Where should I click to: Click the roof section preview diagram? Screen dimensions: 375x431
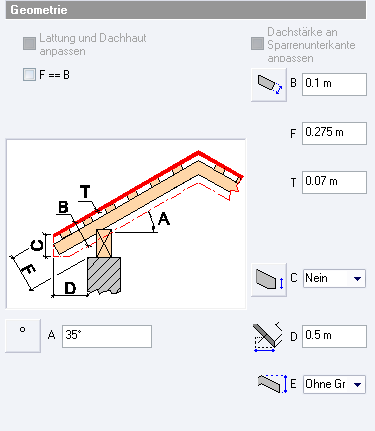pos(126,224)
